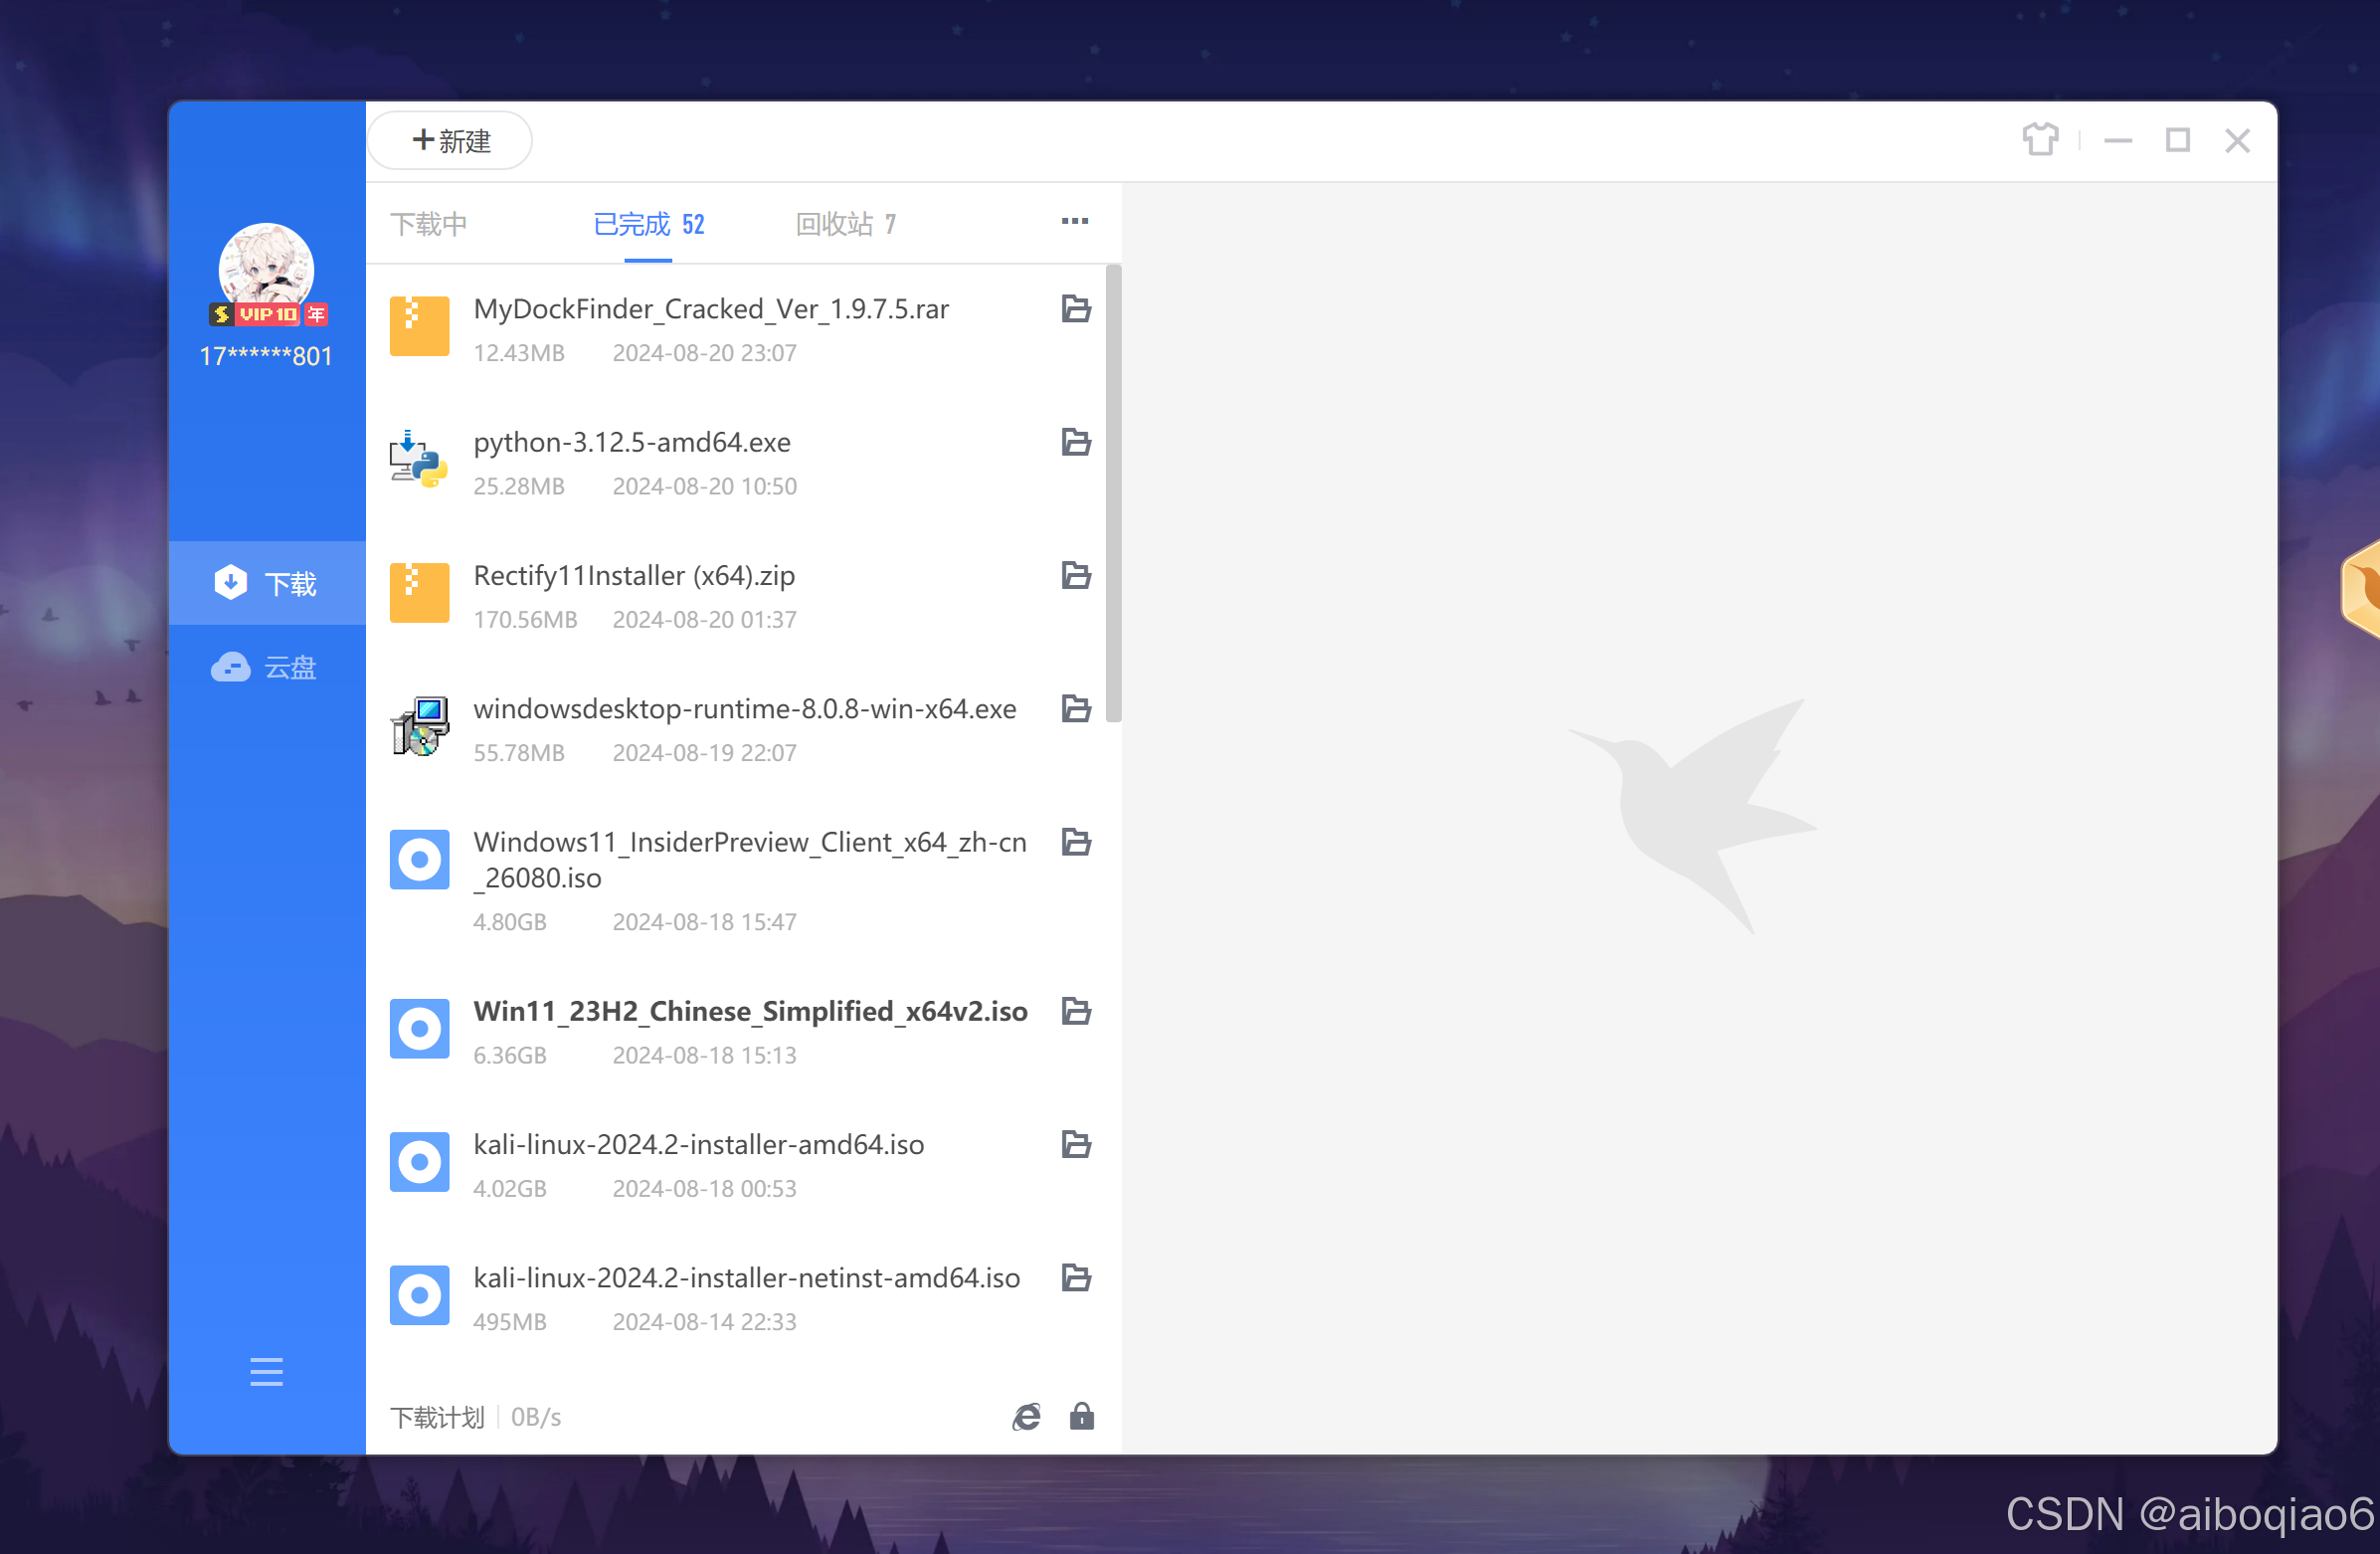
Task: Click the lock icon in the status bar
Action: pos(1081,1416)
